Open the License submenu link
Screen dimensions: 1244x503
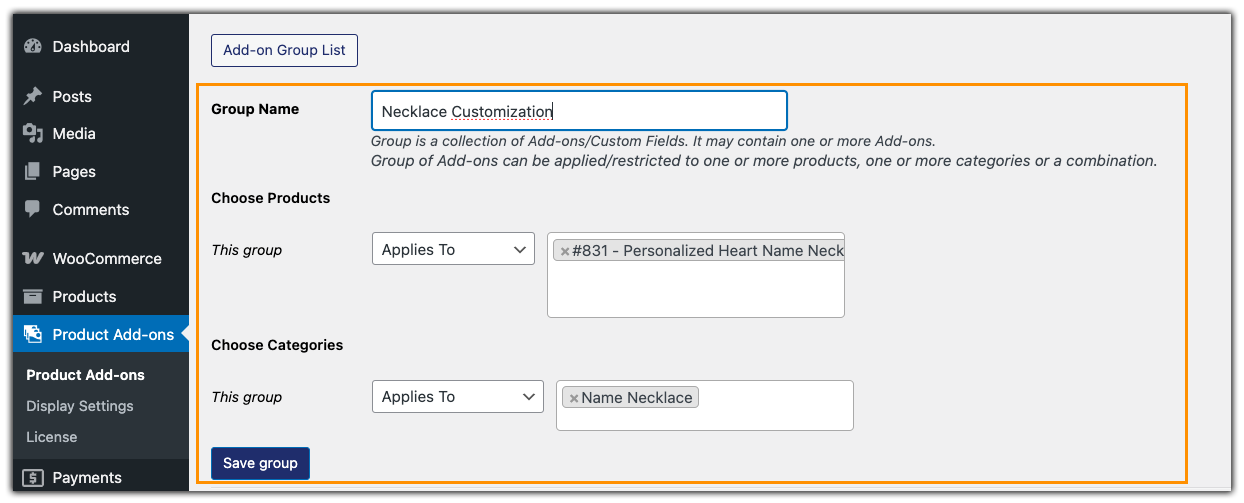tap(51, 437)
